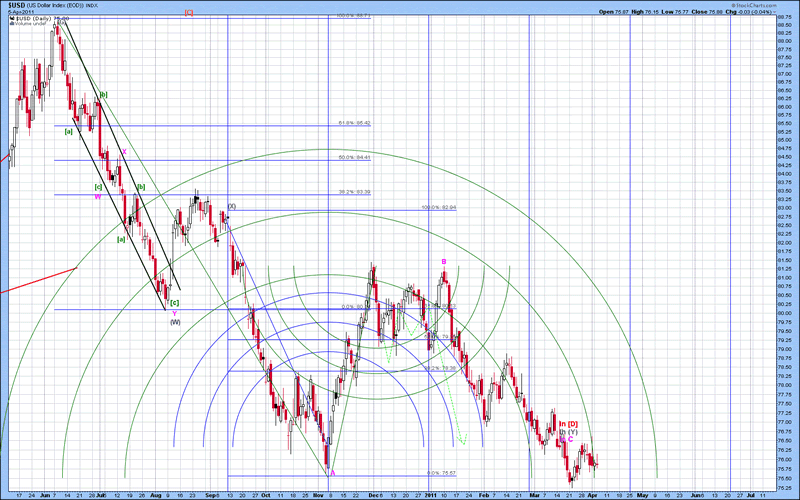Screen dimensions: 800x500
Task: Click the 100.0%: 82.94 retracement label
Action: point(440,207)
